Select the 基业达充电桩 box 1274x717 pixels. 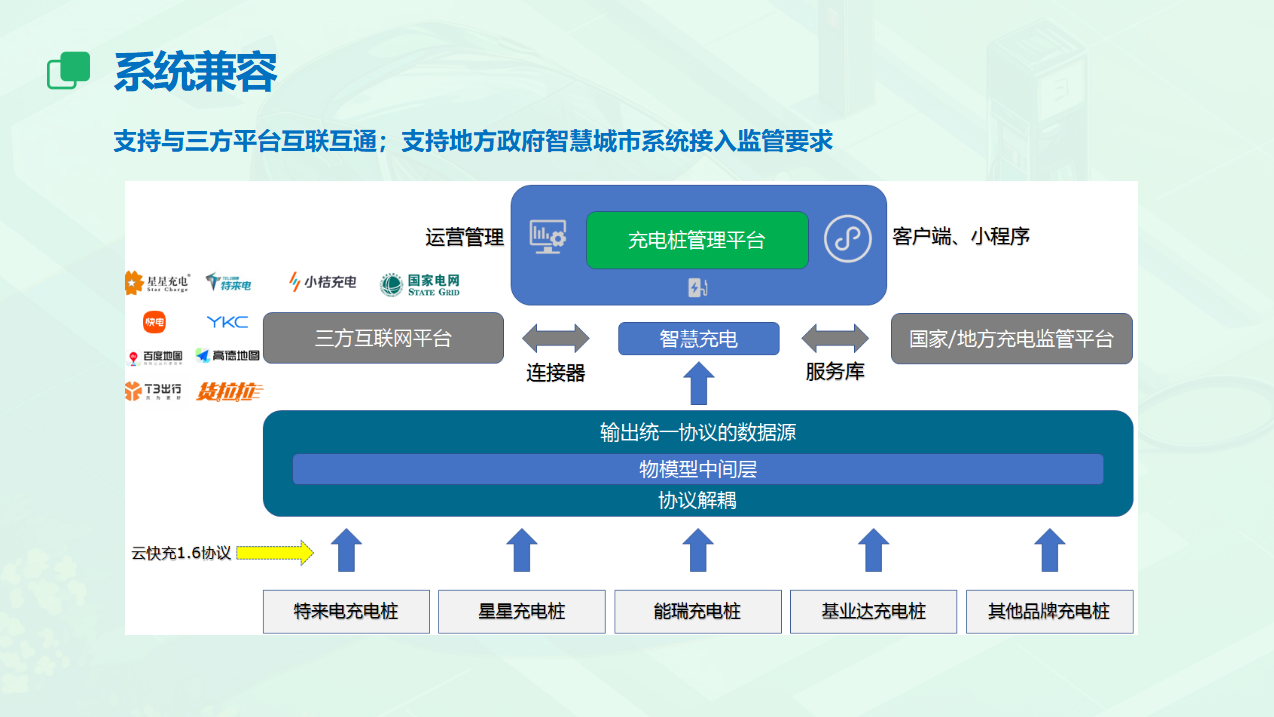tap(874, 611)
